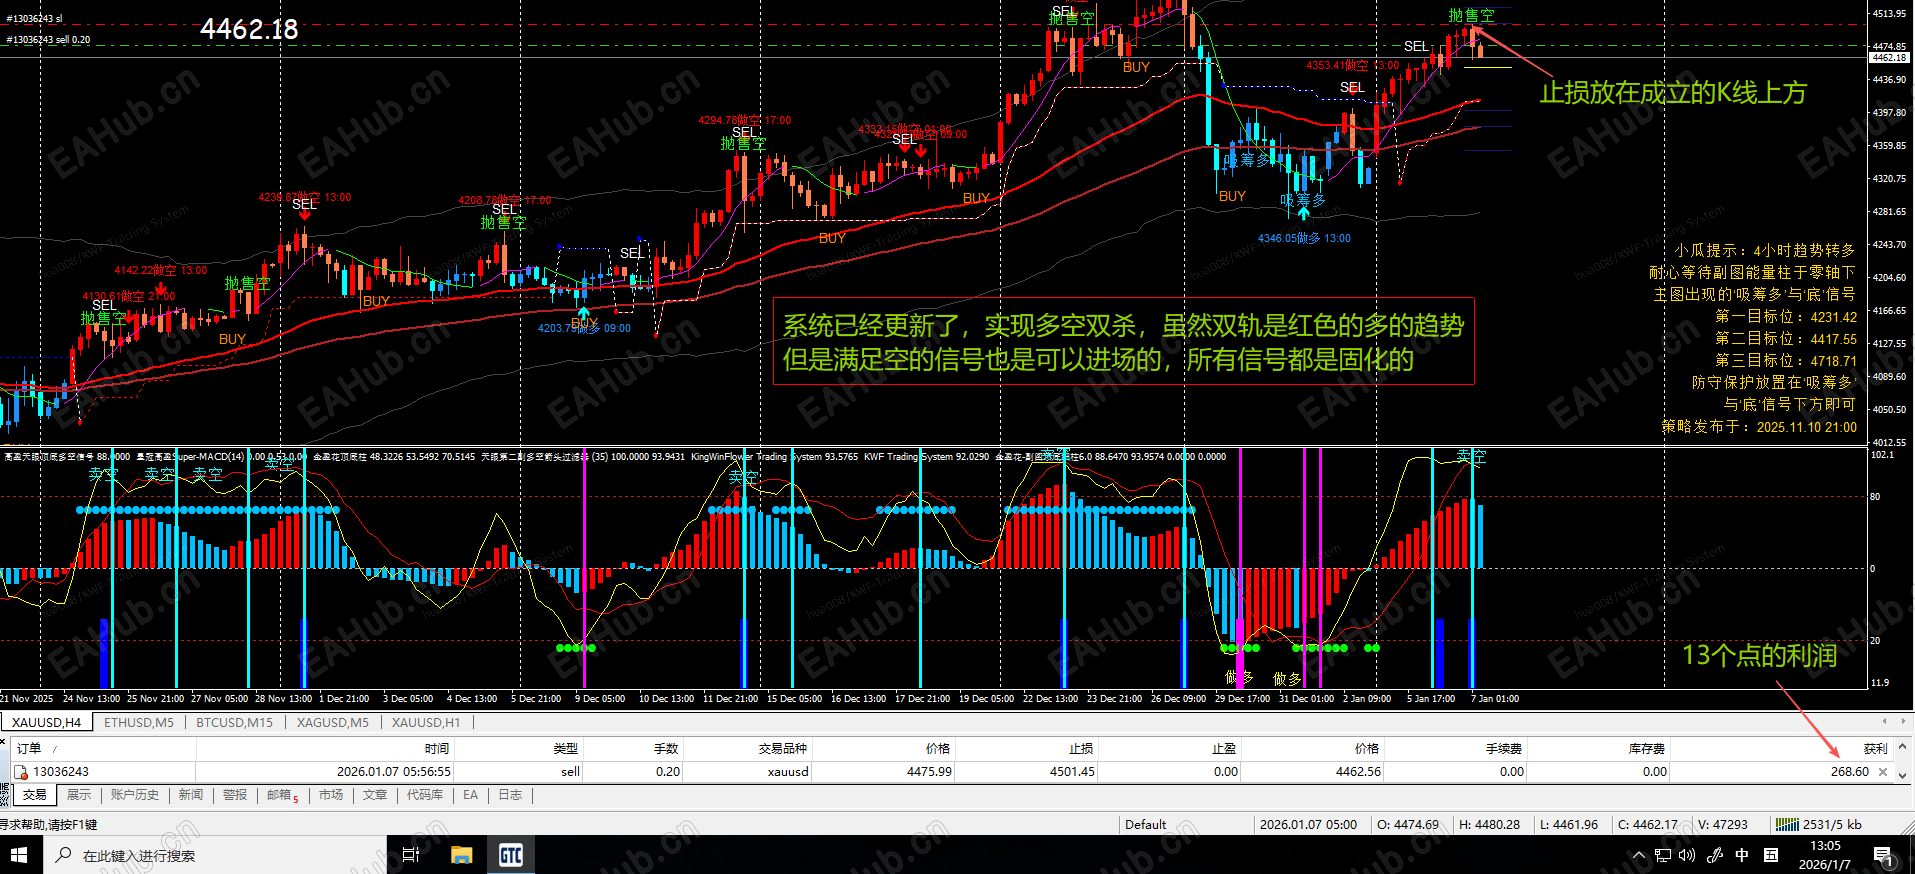Open the 邮箱 terminal tab
Image resolution: width=1915 pixels, height=874 pixels.
282,795
